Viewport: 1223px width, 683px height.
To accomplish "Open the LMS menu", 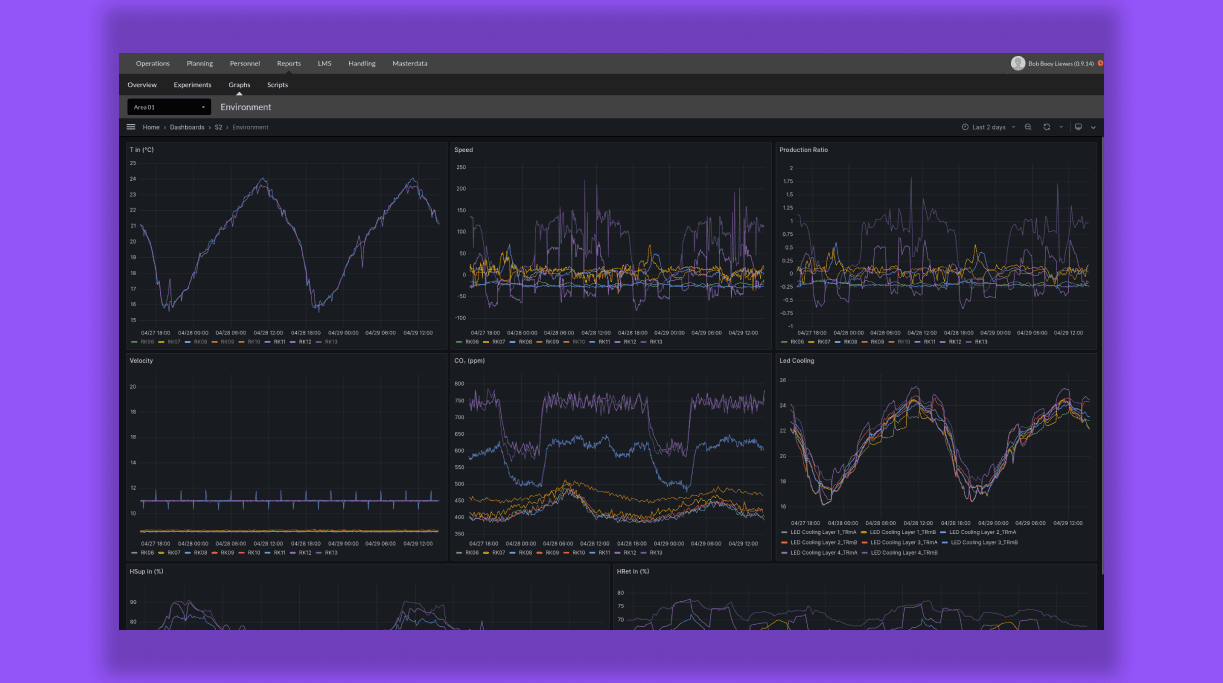I will point(325,63).
